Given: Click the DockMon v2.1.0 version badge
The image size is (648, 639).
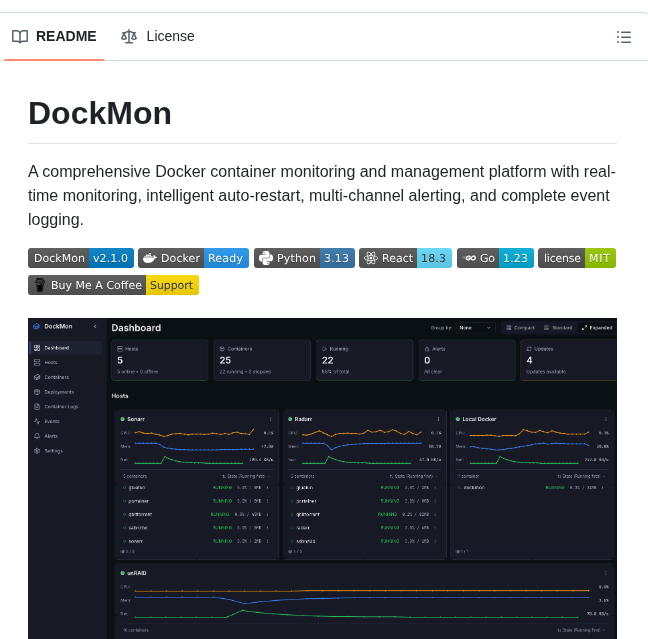Looking at the screenshot, I should 81,258.
